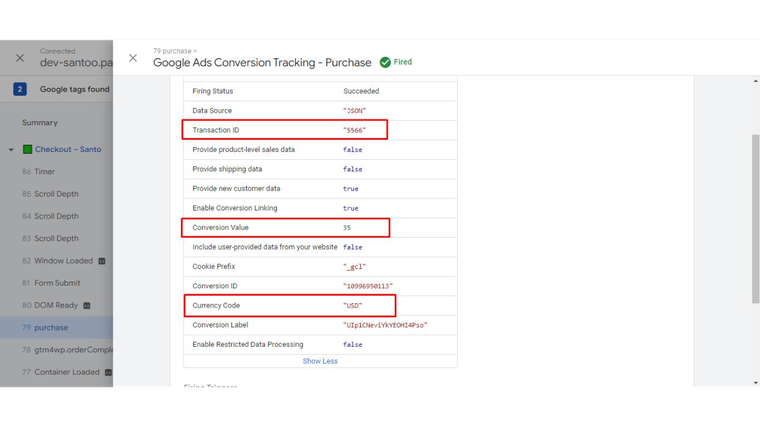Screen dimensions: 760x427
Task: Click the dev-santoo domain name
Action: point(76,63)
